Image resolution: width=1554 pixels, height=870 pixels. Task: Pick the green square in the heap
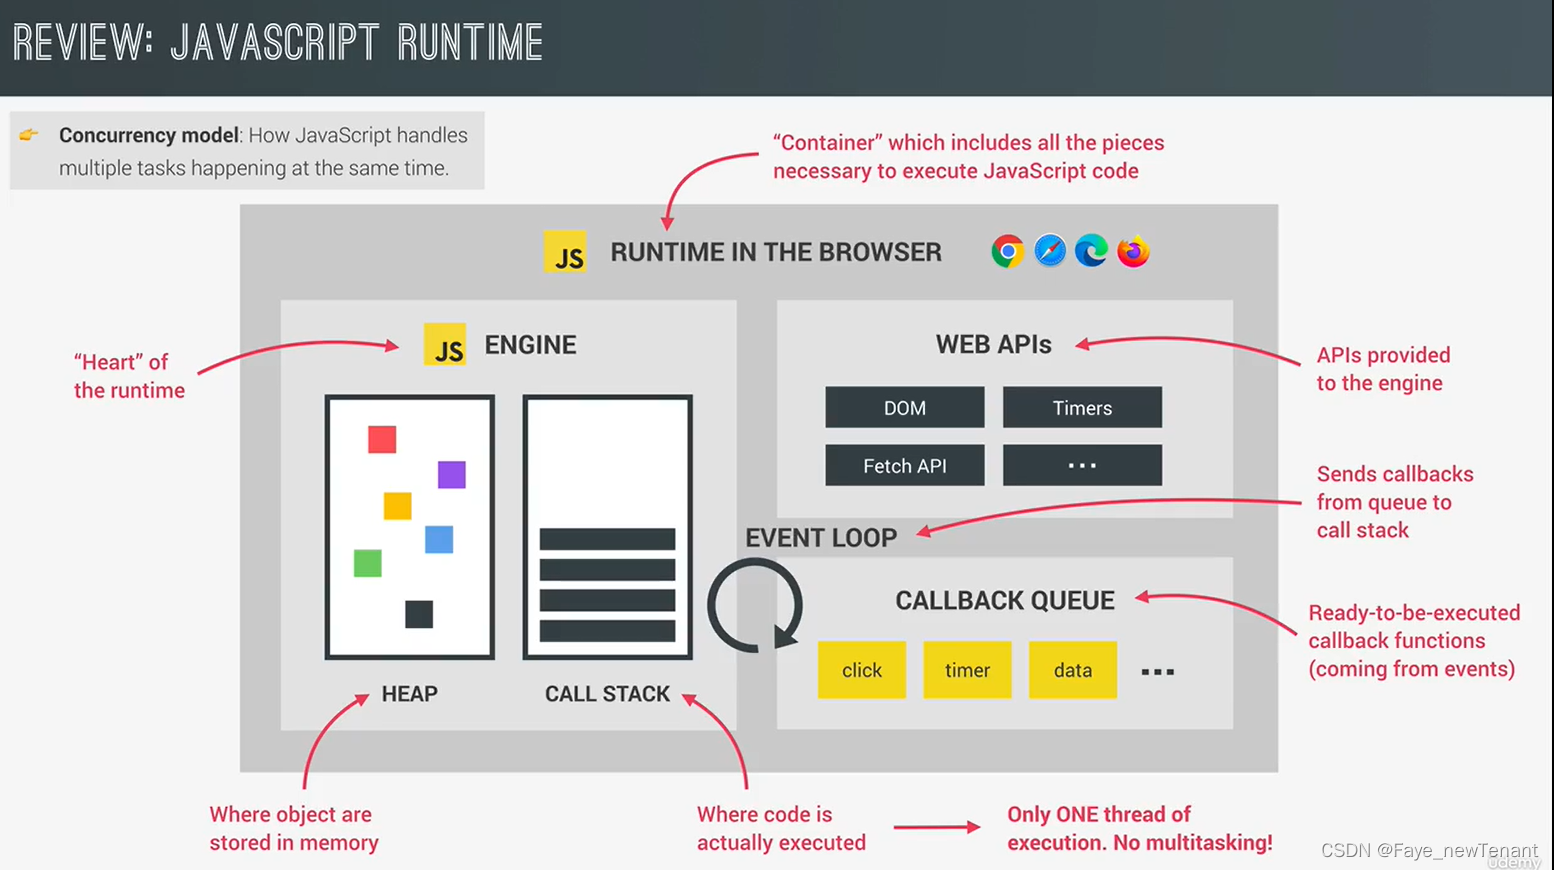(x=368, y=563)
